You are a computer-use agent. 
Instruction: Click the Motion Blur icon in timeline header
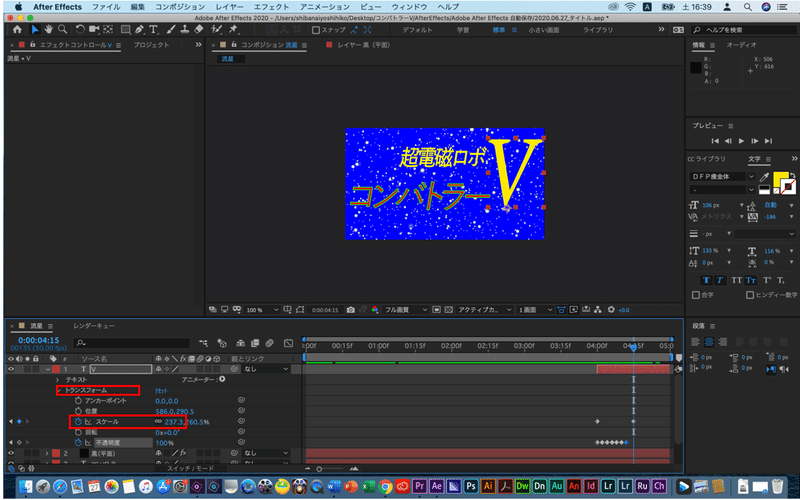(270, 343)
